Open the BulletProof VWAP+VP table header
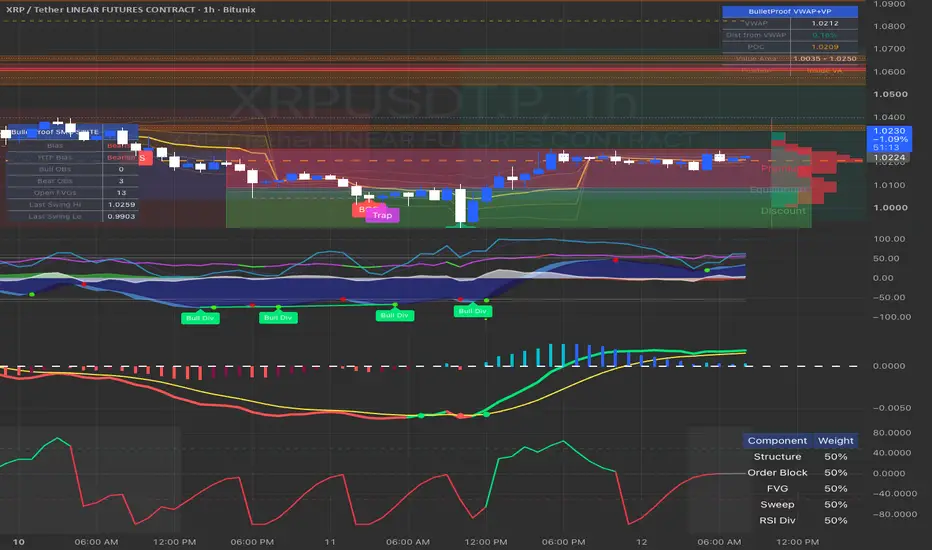This screenshot has width=932, height=550. 789,11
